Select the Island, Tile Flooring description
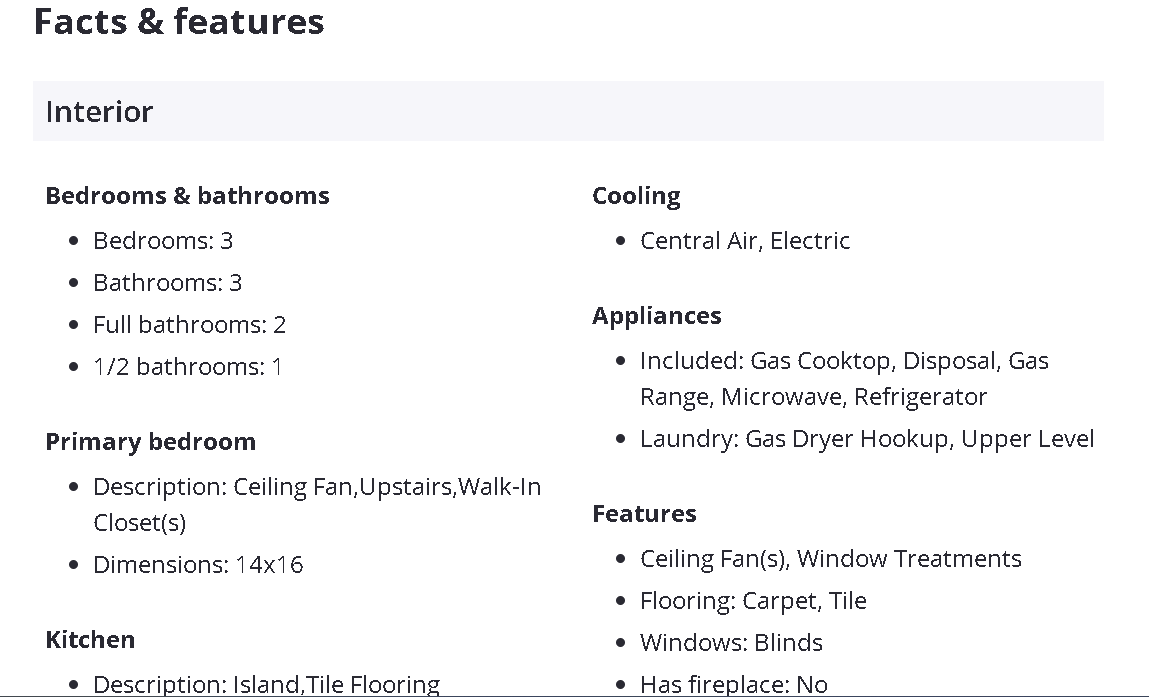 [266, 684]
